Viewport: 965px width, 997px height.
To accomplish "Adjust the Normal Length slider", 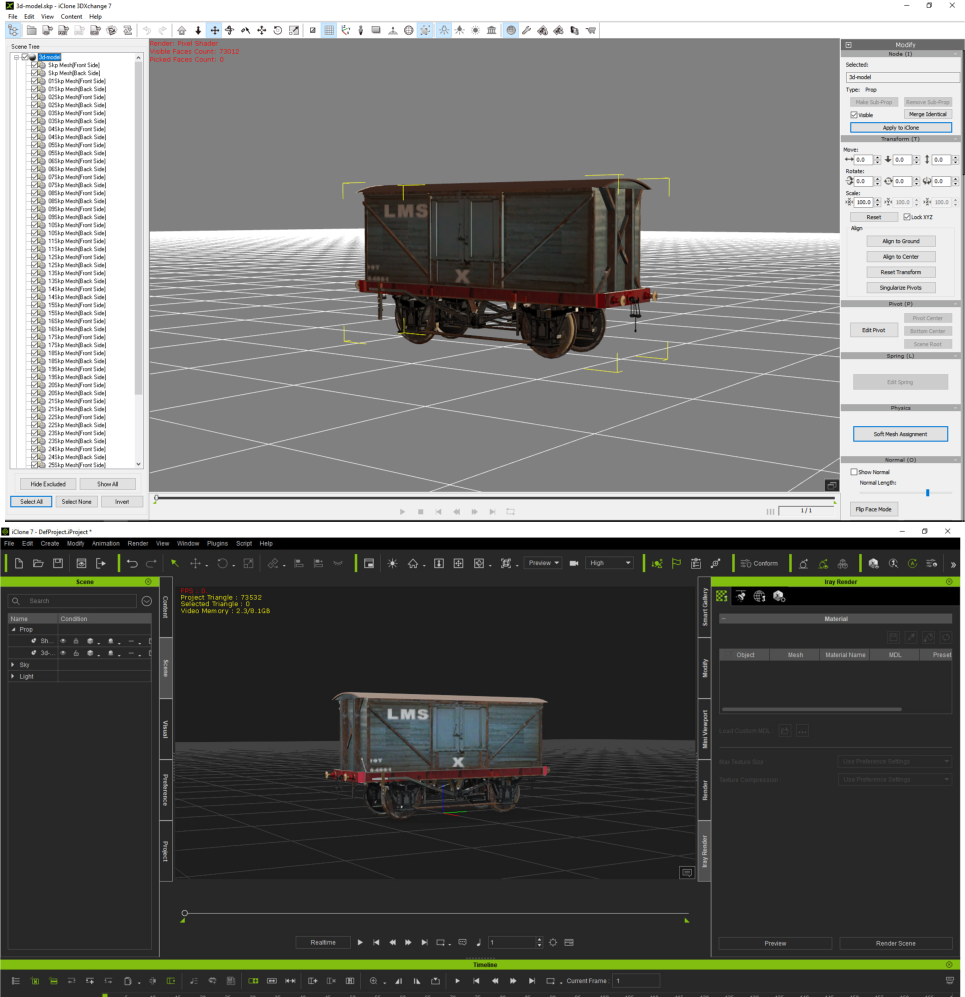I will click(927, 493).
